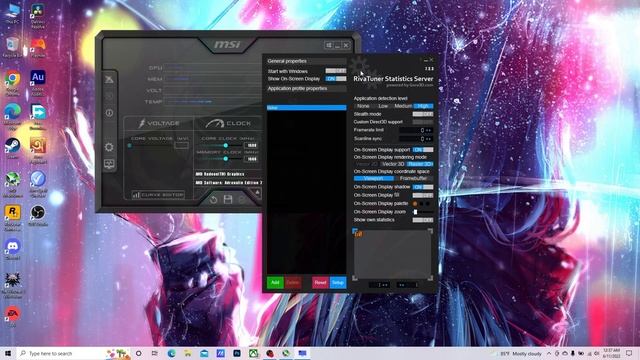640x360 pixels.
Task: Click the Kombustor icon in Afterburner sidebar
Action: tap(109, 79)
